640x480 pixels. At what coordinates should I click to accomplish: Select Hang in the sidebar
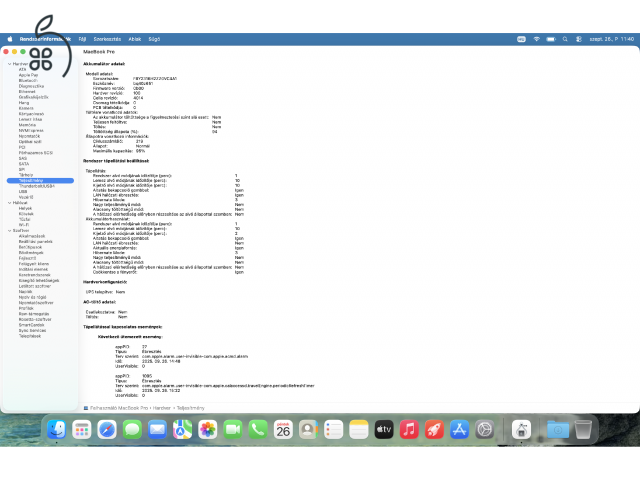click(x=24, y=103)
